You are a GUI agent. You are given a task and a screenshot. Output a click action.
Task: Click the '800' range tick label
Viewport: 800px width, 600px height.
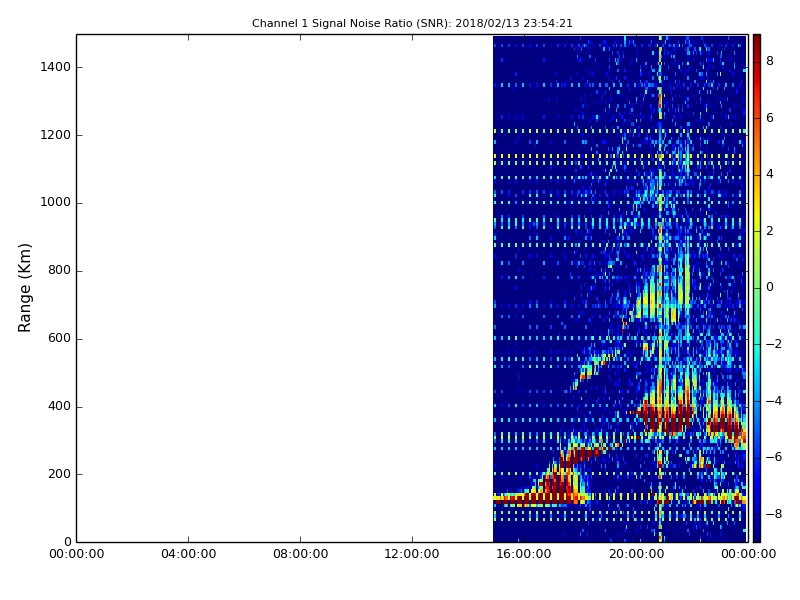coord(59,270)
